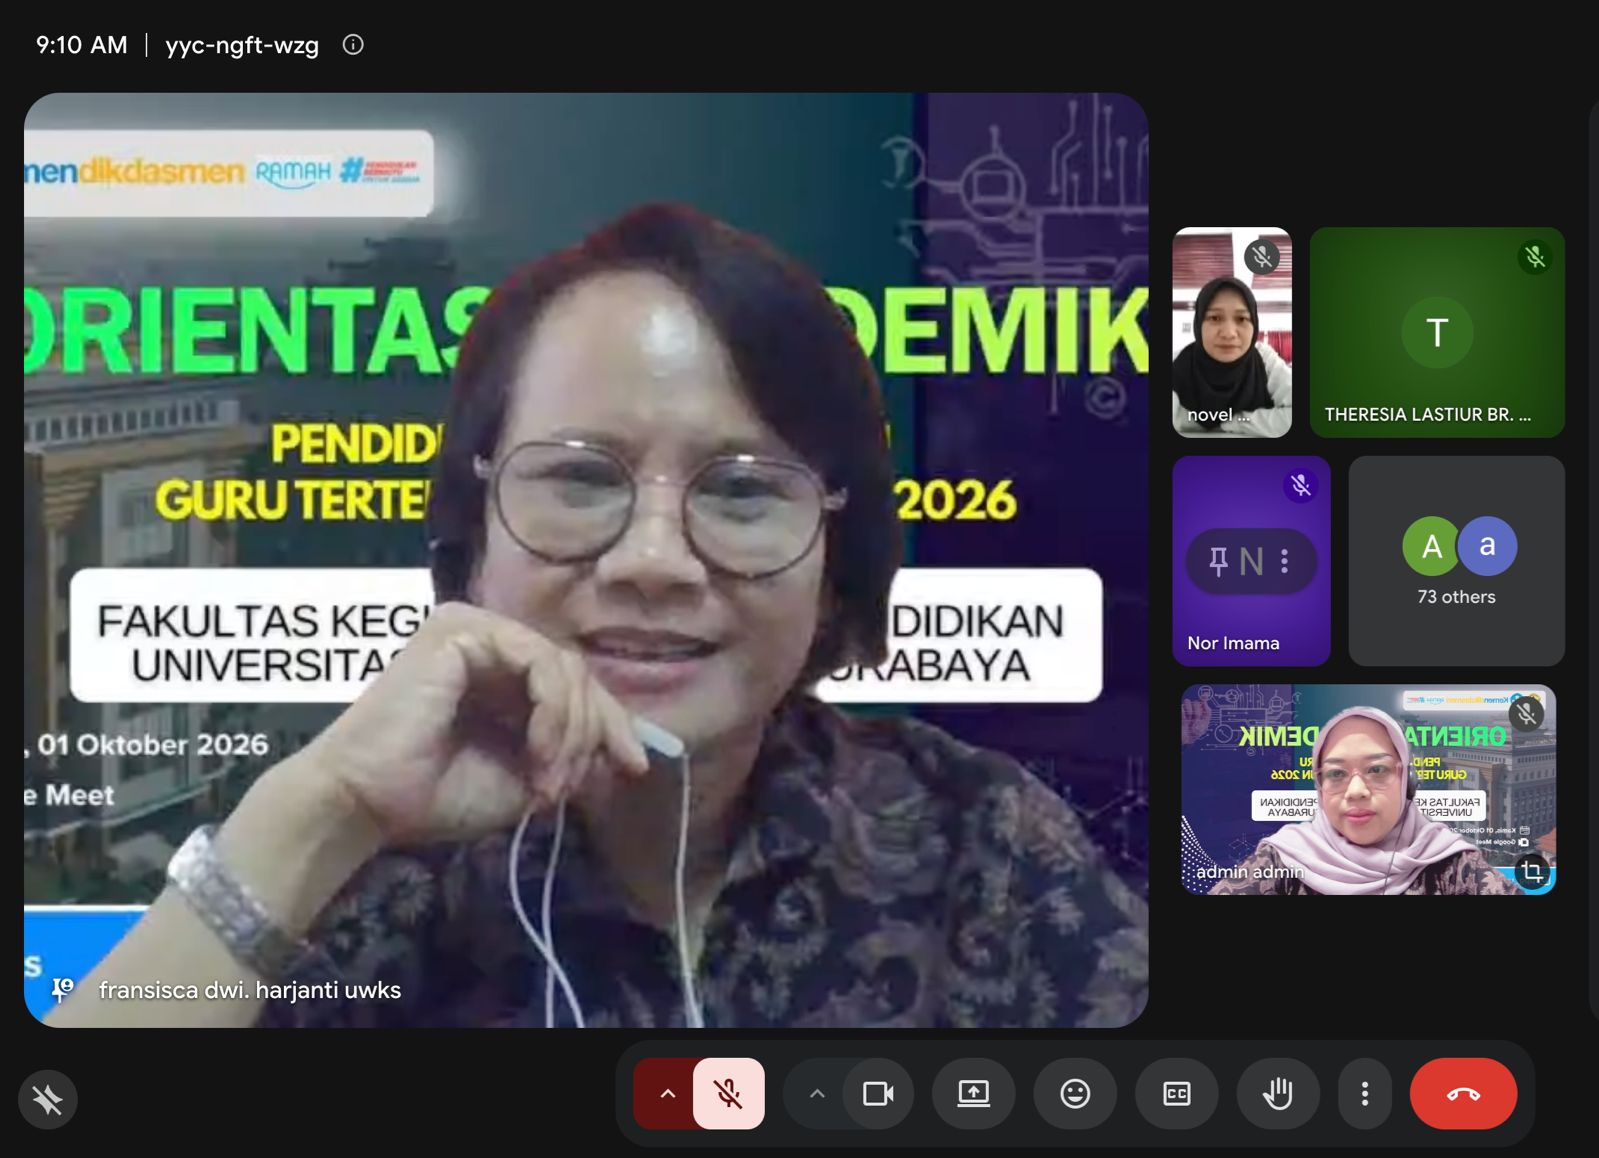Click the green A avatar in others tile
The width and height of the screenshot is (1599, 1158).
[x=1431, y=546]
